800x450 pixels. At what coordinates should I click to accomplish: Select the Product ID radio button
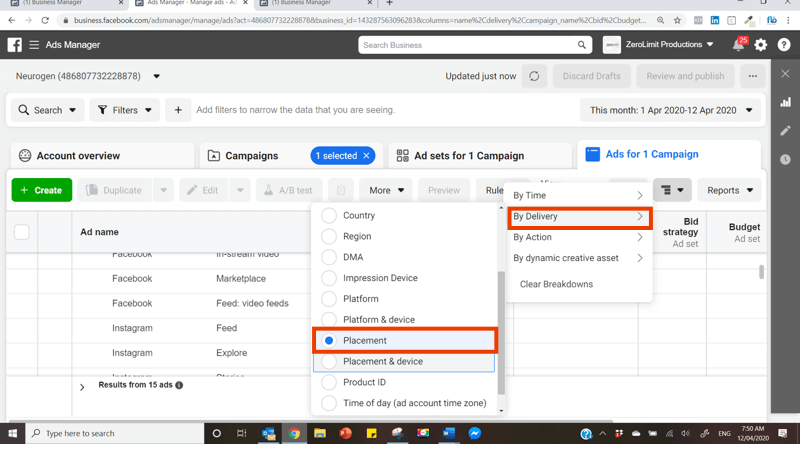[329, 382]
